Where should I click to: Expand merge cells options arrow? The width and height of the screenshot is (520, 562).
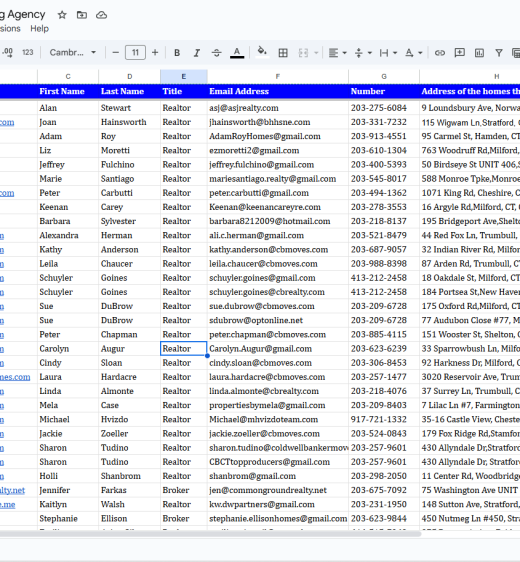[x=316, y=53]
